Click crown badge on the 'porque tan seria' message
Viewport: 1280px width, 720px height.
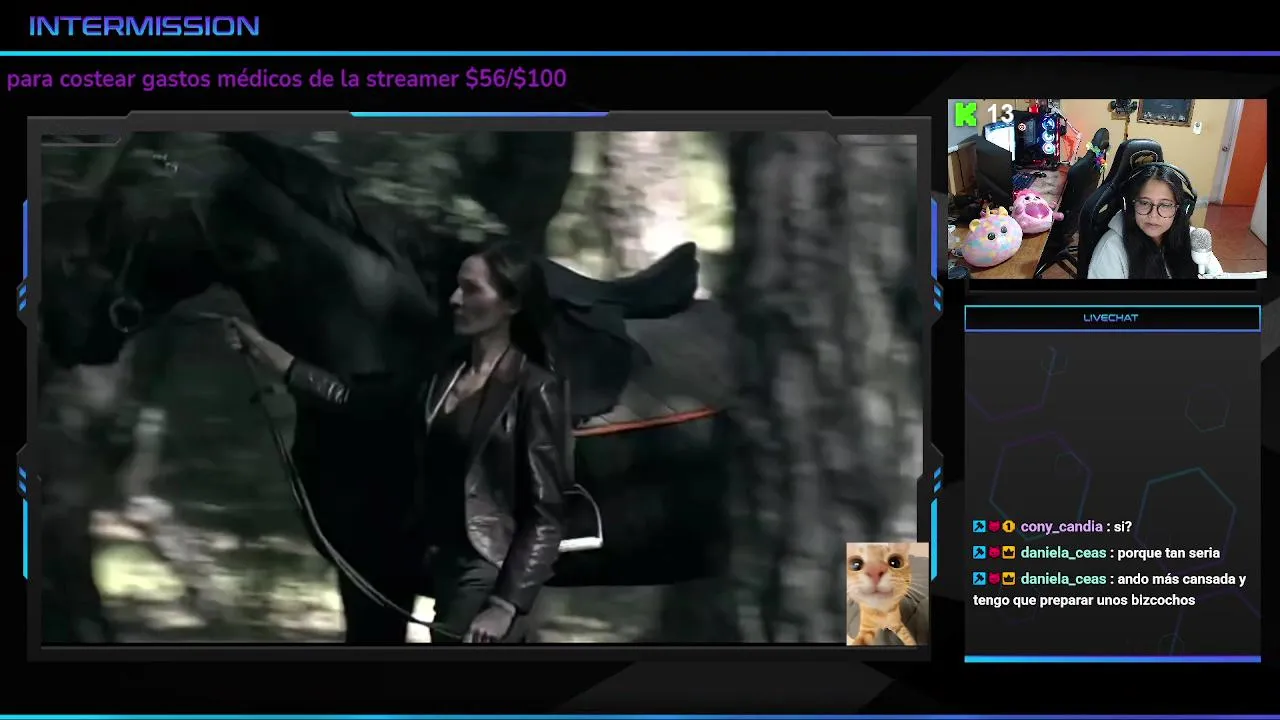click(1008, 553)
